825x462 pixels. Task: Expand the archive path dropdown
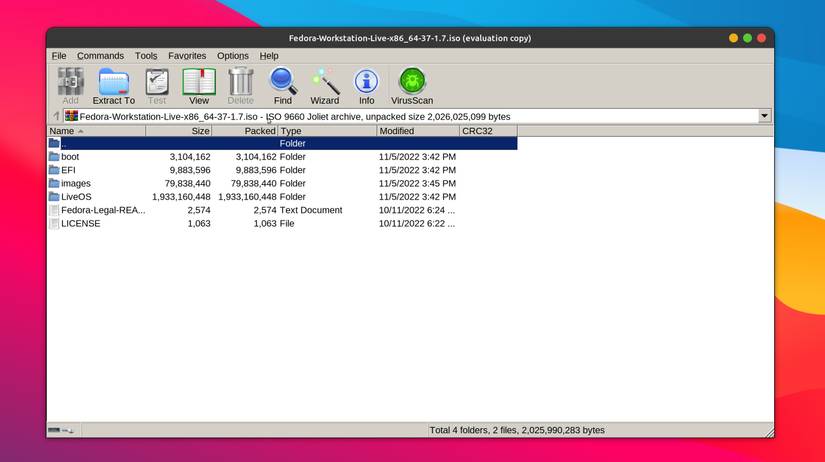click(765, 117)
